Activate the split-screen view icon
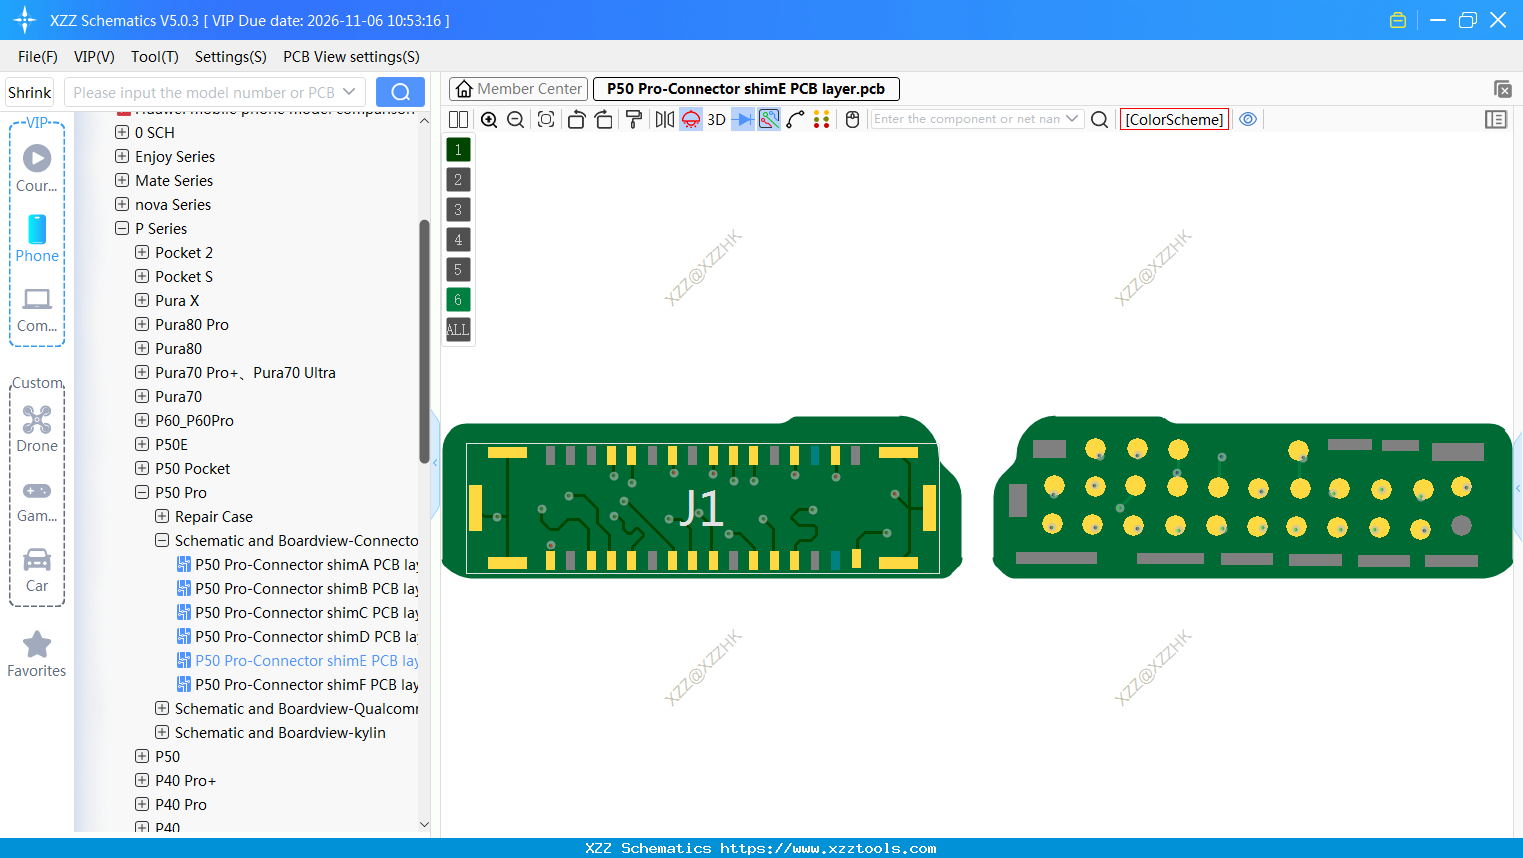Viewport: 1523px width, 858px height. pyautogui.click(x=458, y=119)
